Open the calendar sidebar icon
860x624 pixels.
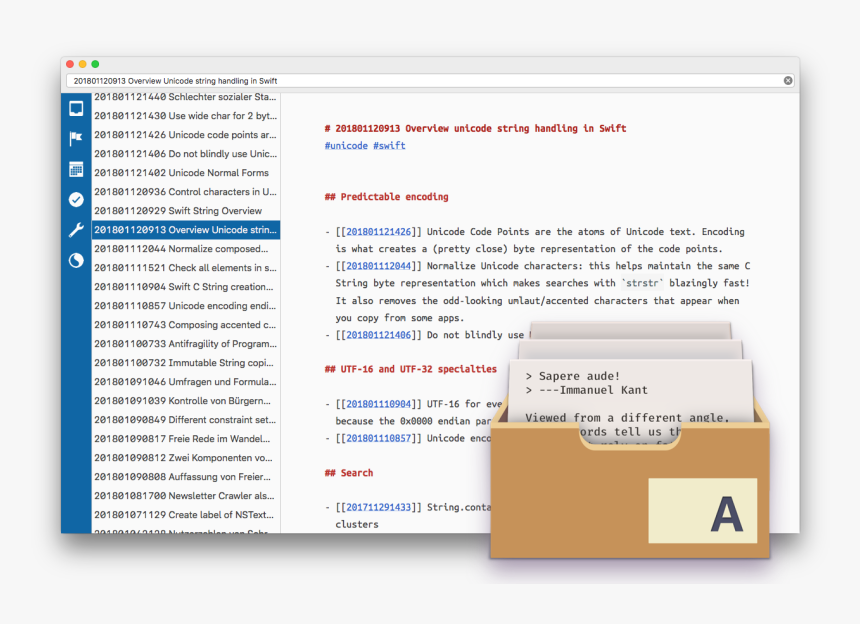(x=76, y=169)
